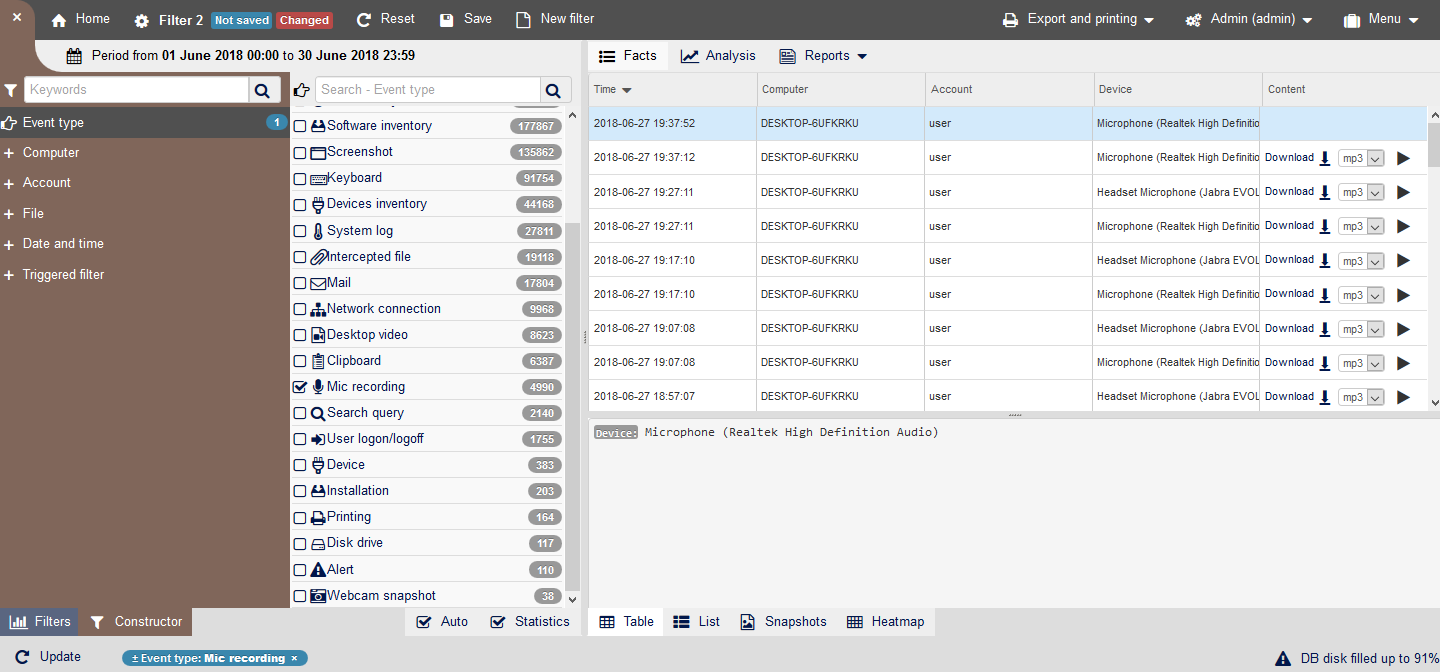Close the panel with the X button
Screen dimensions: 1440x672
point(17,17)
